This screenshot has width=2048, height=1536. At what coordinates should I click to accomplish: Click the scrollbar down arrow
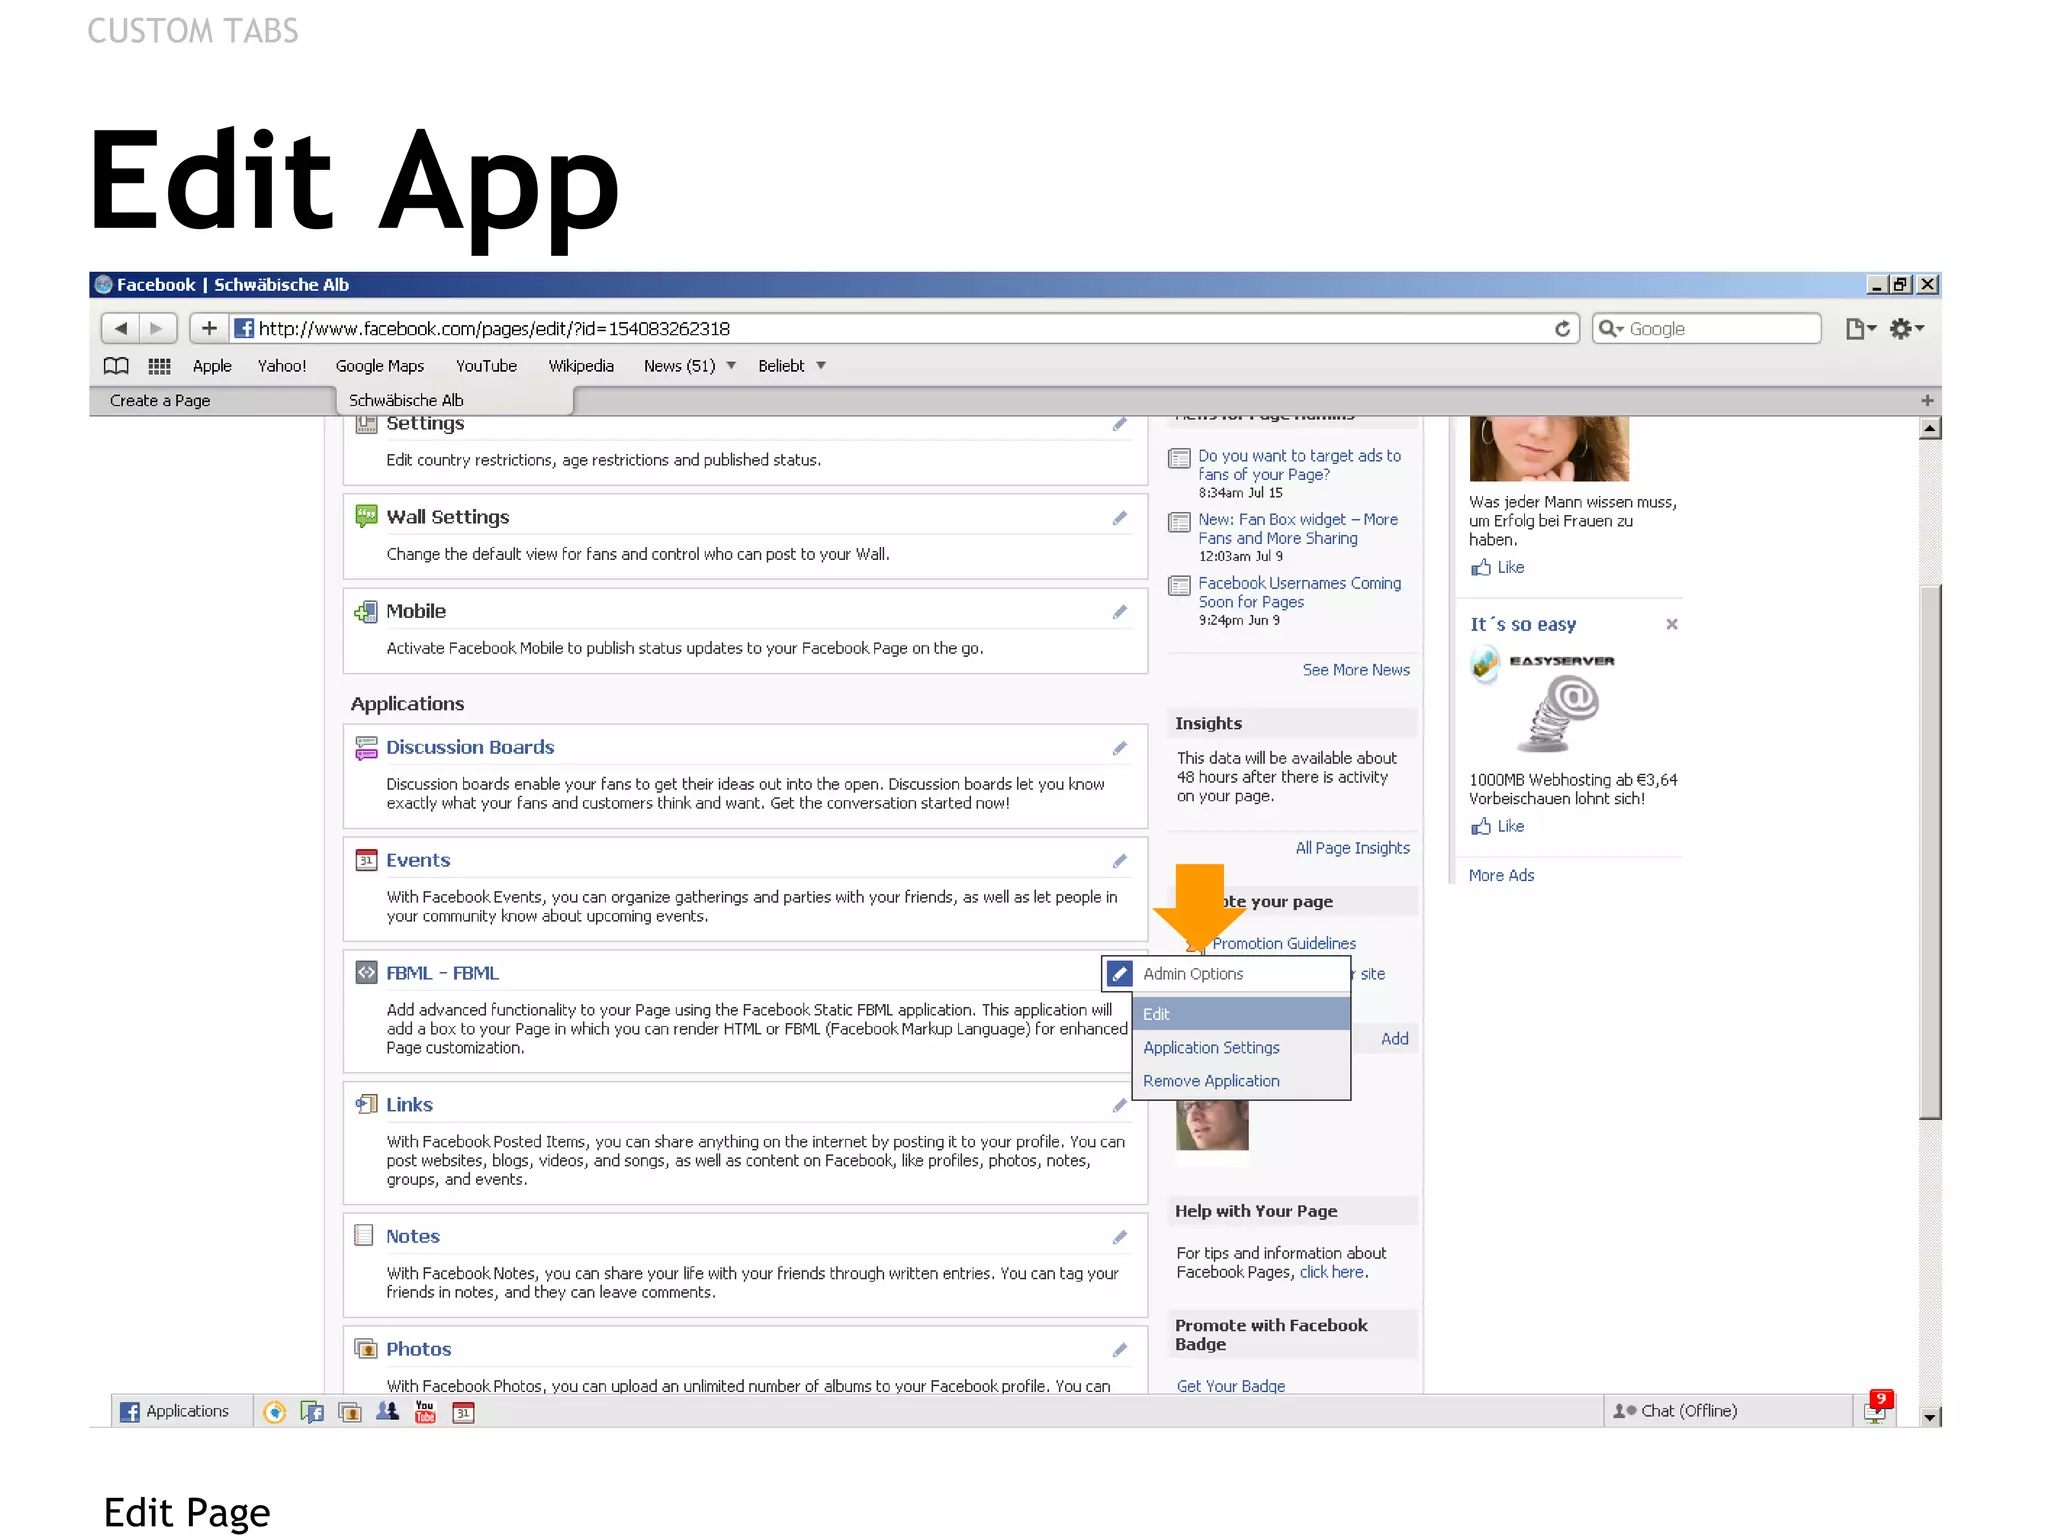tap(1930, 1416)
